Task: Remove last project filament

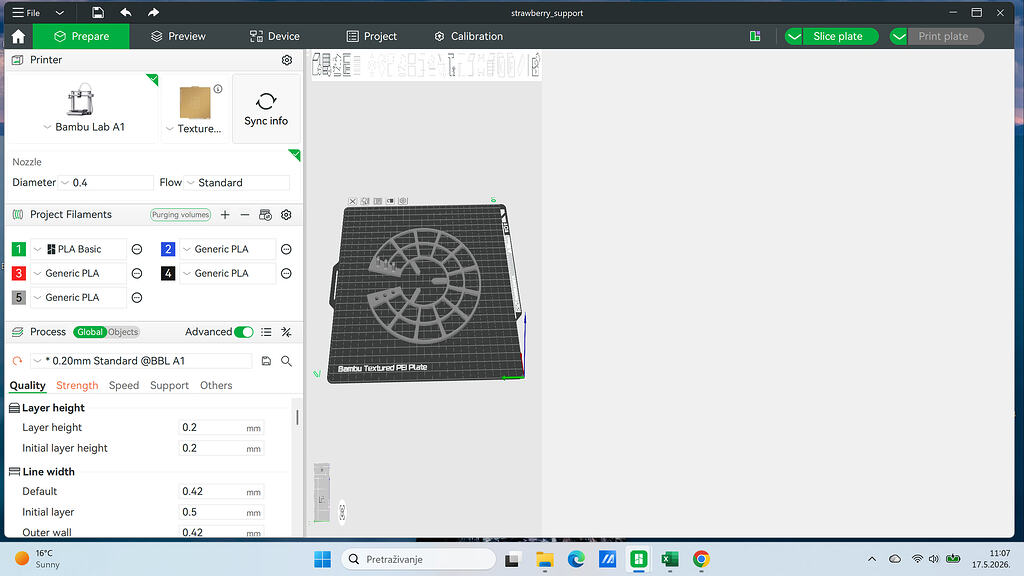Action: (245, 215)
